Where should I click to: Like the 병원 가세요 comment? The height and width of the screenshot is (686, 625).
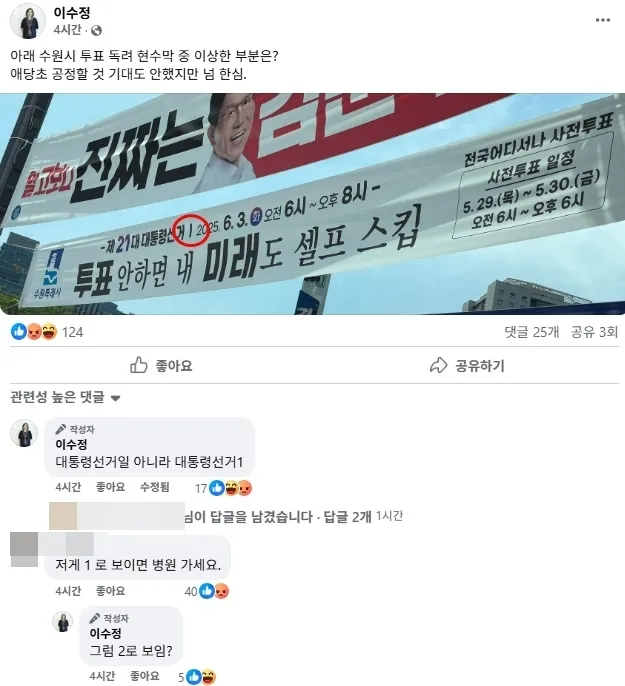point(110,591)
